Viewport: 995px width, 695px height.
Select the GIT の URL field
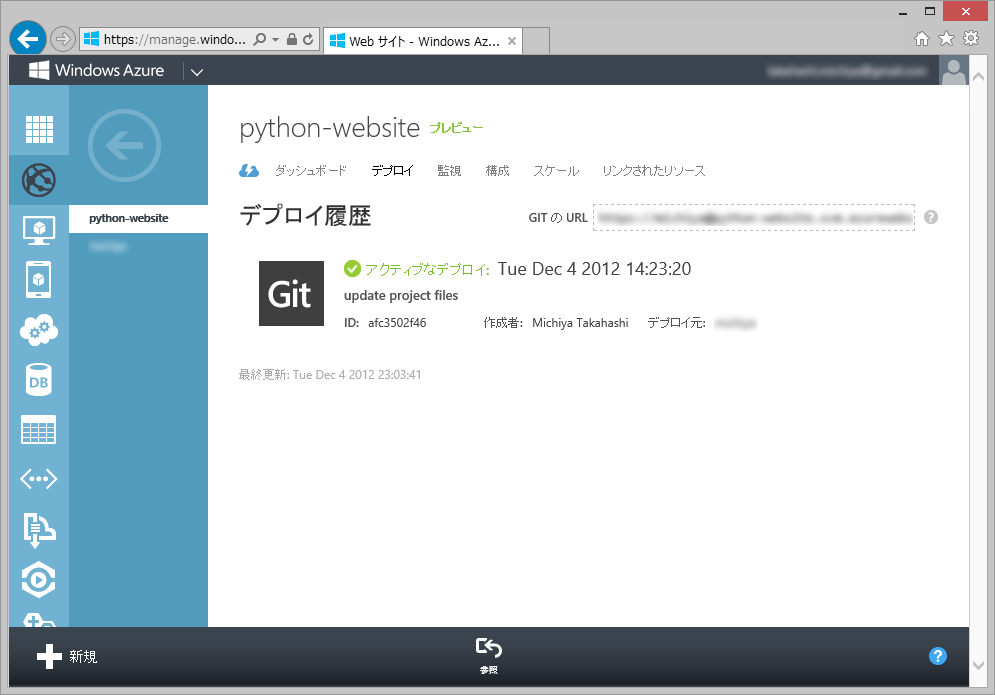[753, 217]
